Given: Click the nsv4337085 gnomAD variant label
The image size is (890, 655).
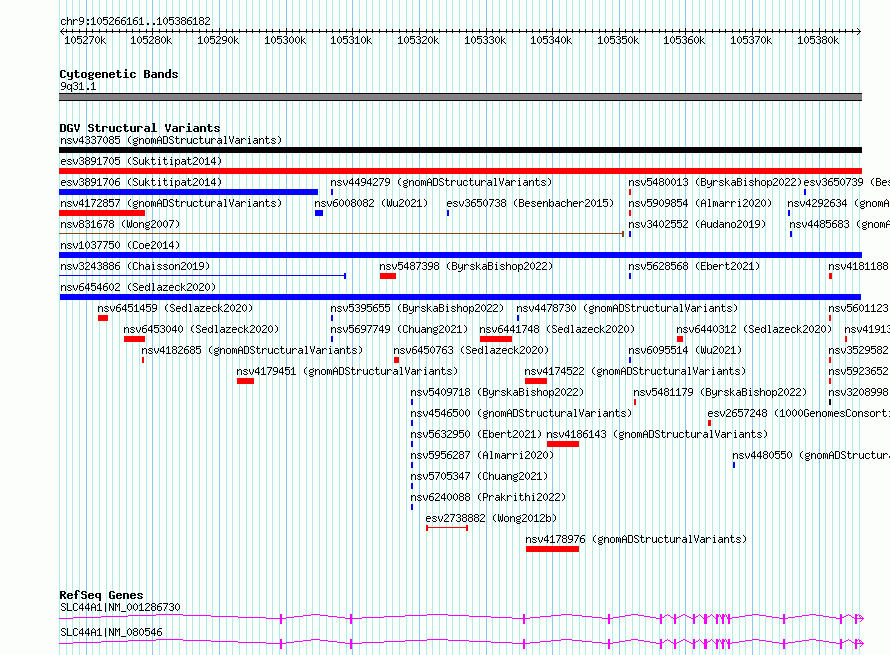Looking at the screenshot, I should [x=171, y=140].
